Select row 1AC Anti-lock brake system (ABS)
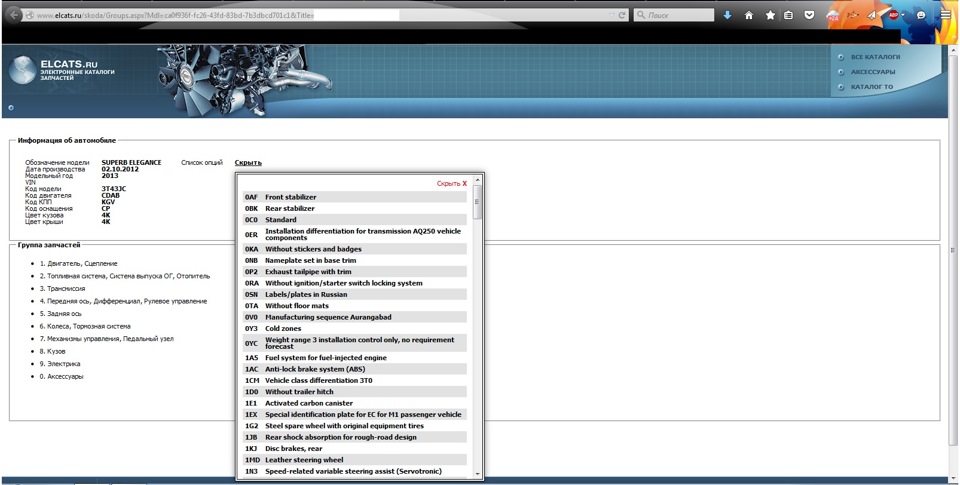The height and width of the screenshot is (485, 960). [x=354, y=369]
